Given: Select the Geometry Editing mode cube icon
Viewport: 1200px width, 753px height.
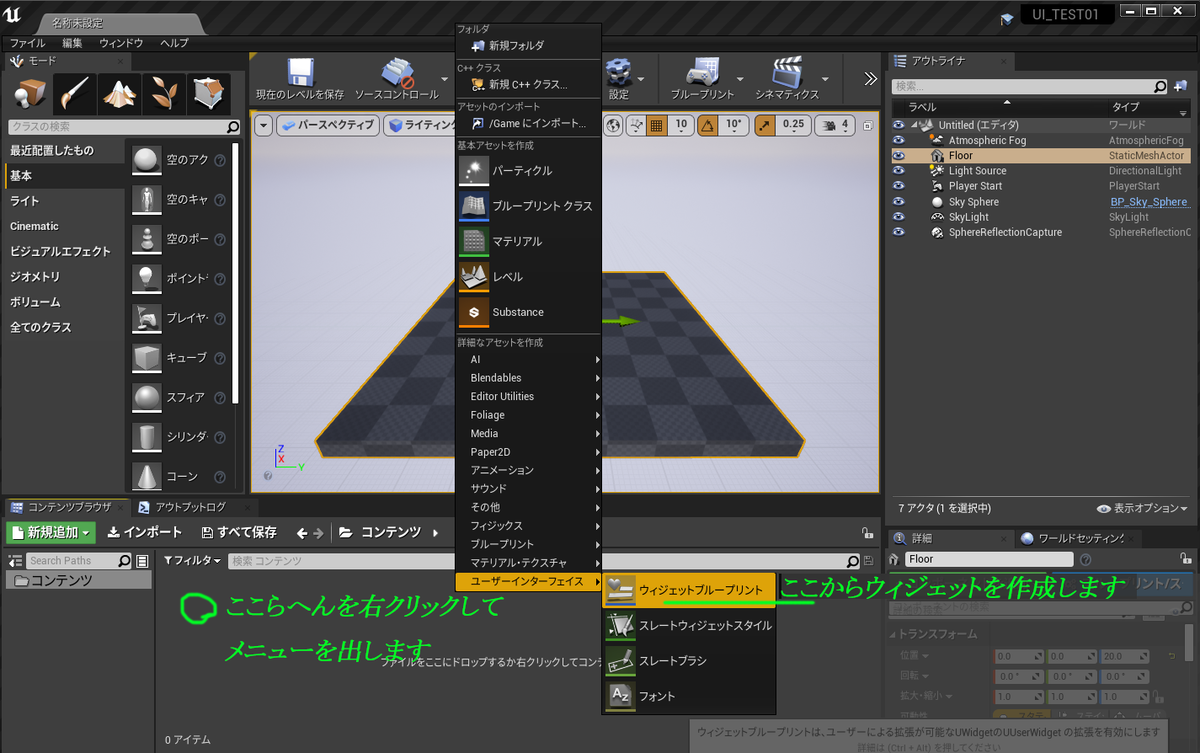Looking at the screenshot, I should [208, 94].
